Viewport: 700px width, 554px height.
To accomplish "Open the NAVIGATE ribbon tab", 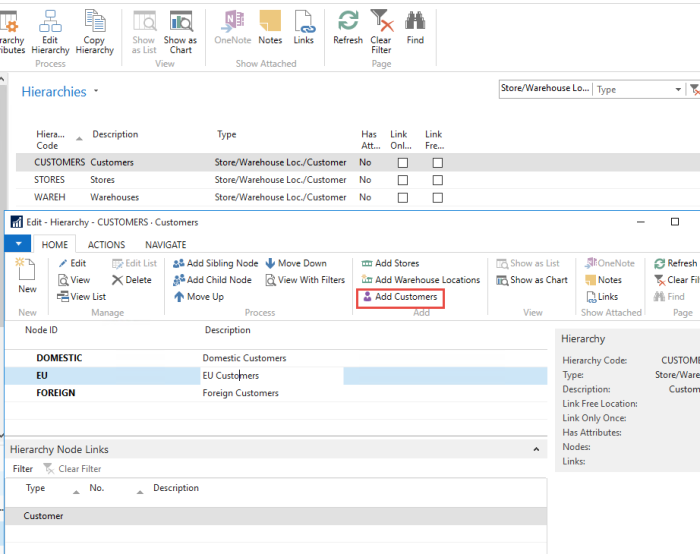I will [x=165, y=245].
